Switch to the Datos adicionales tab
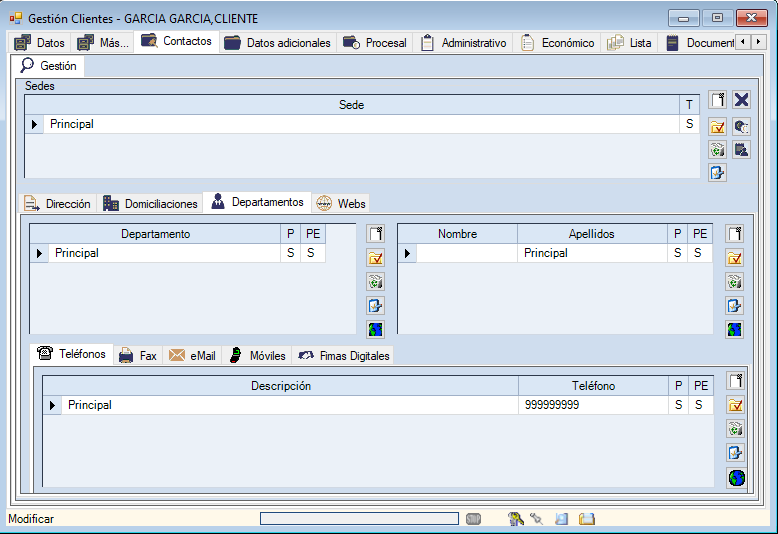 (277, 43)
